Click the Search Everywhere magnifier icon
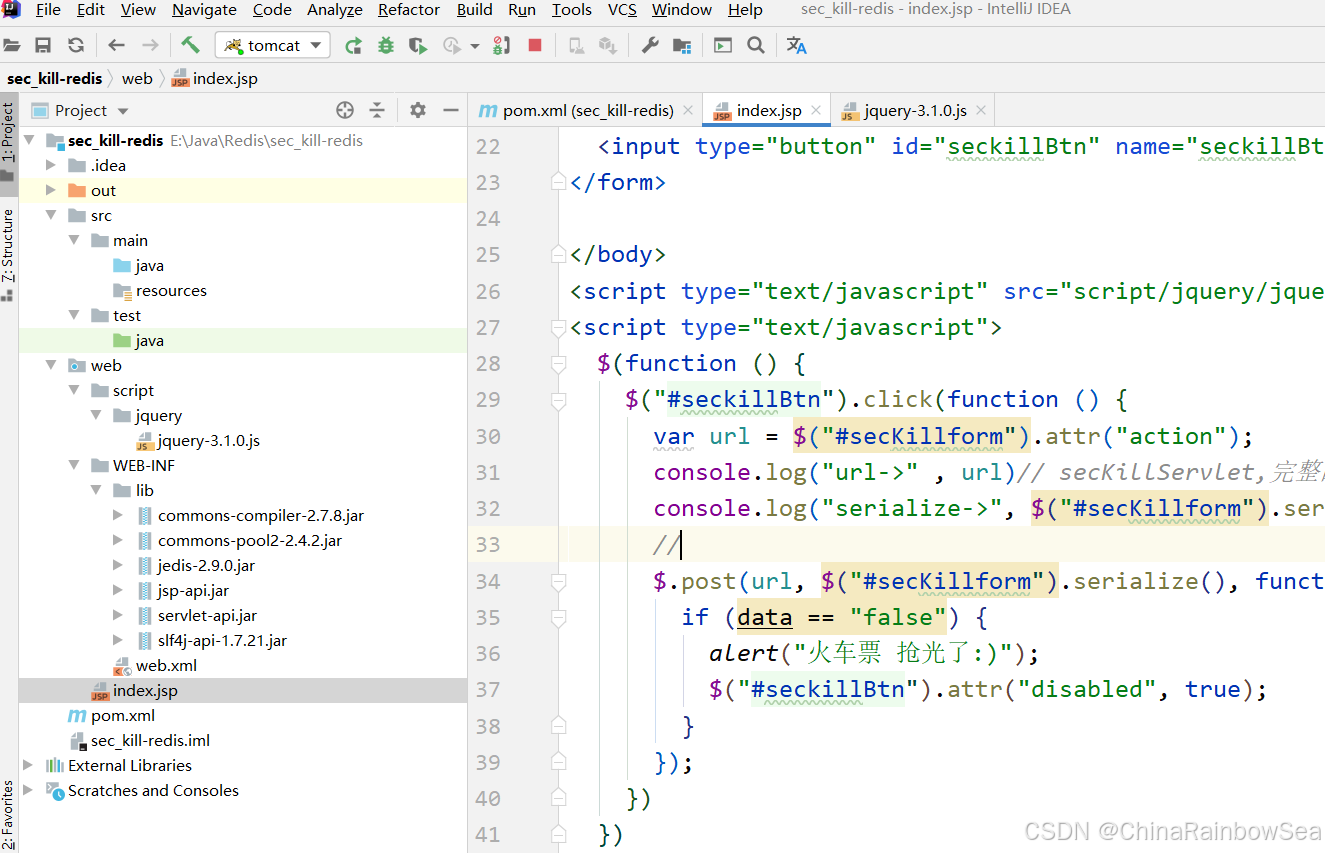 (756, 45)
